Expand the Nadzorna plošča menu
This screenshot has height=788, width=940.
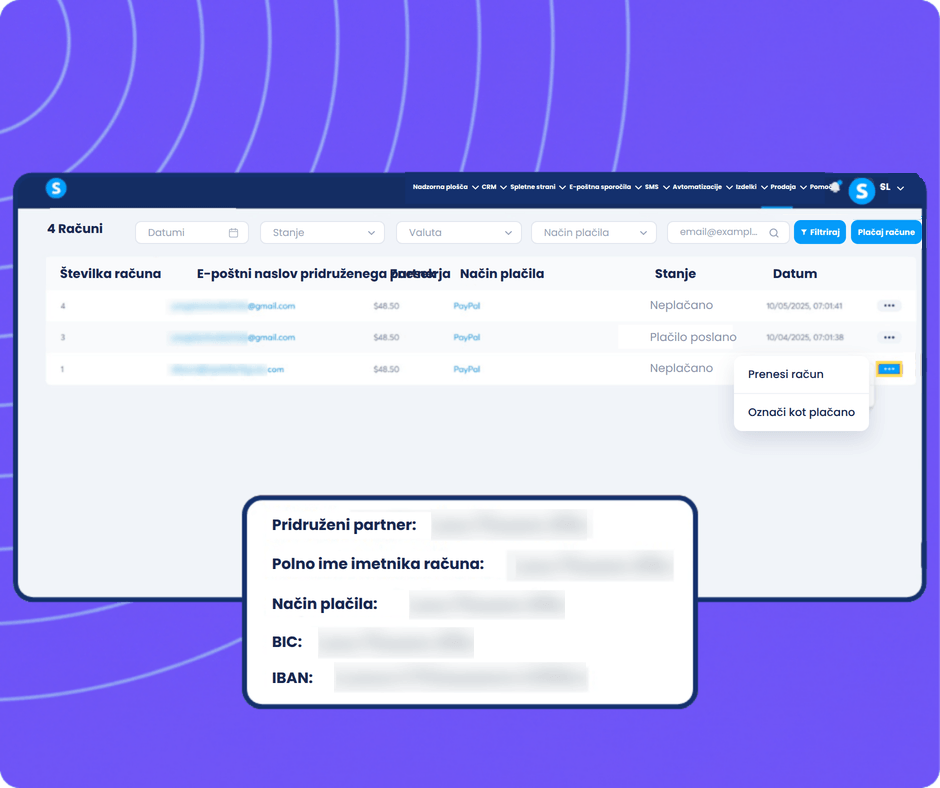(x=445, y=187)
